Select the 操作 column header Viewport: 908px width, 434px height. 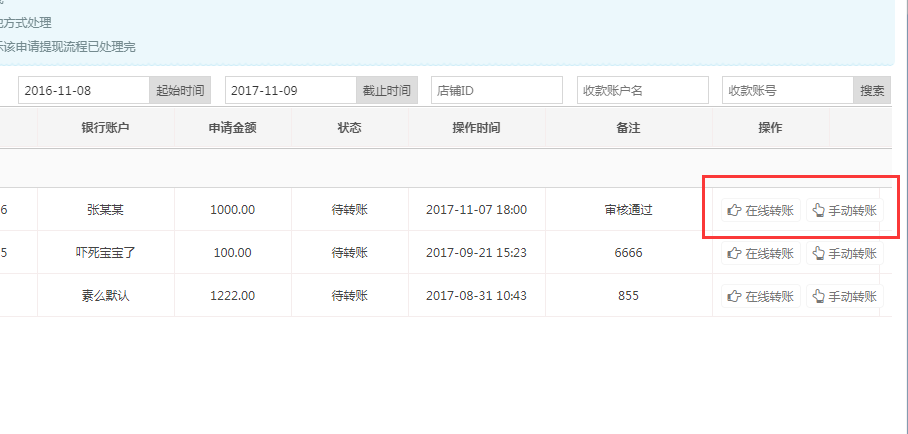pos(770,128)
